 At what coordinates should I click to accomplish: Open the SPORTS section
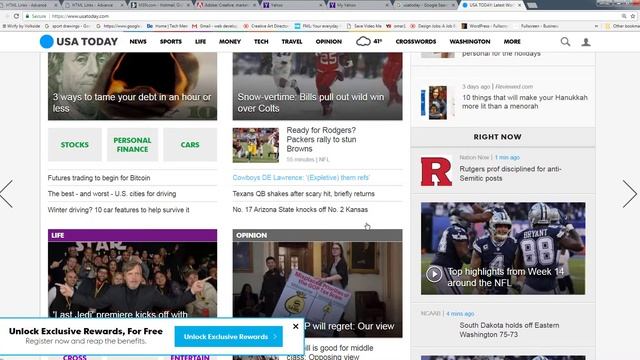pyautogui.click(x=171, y=42)
